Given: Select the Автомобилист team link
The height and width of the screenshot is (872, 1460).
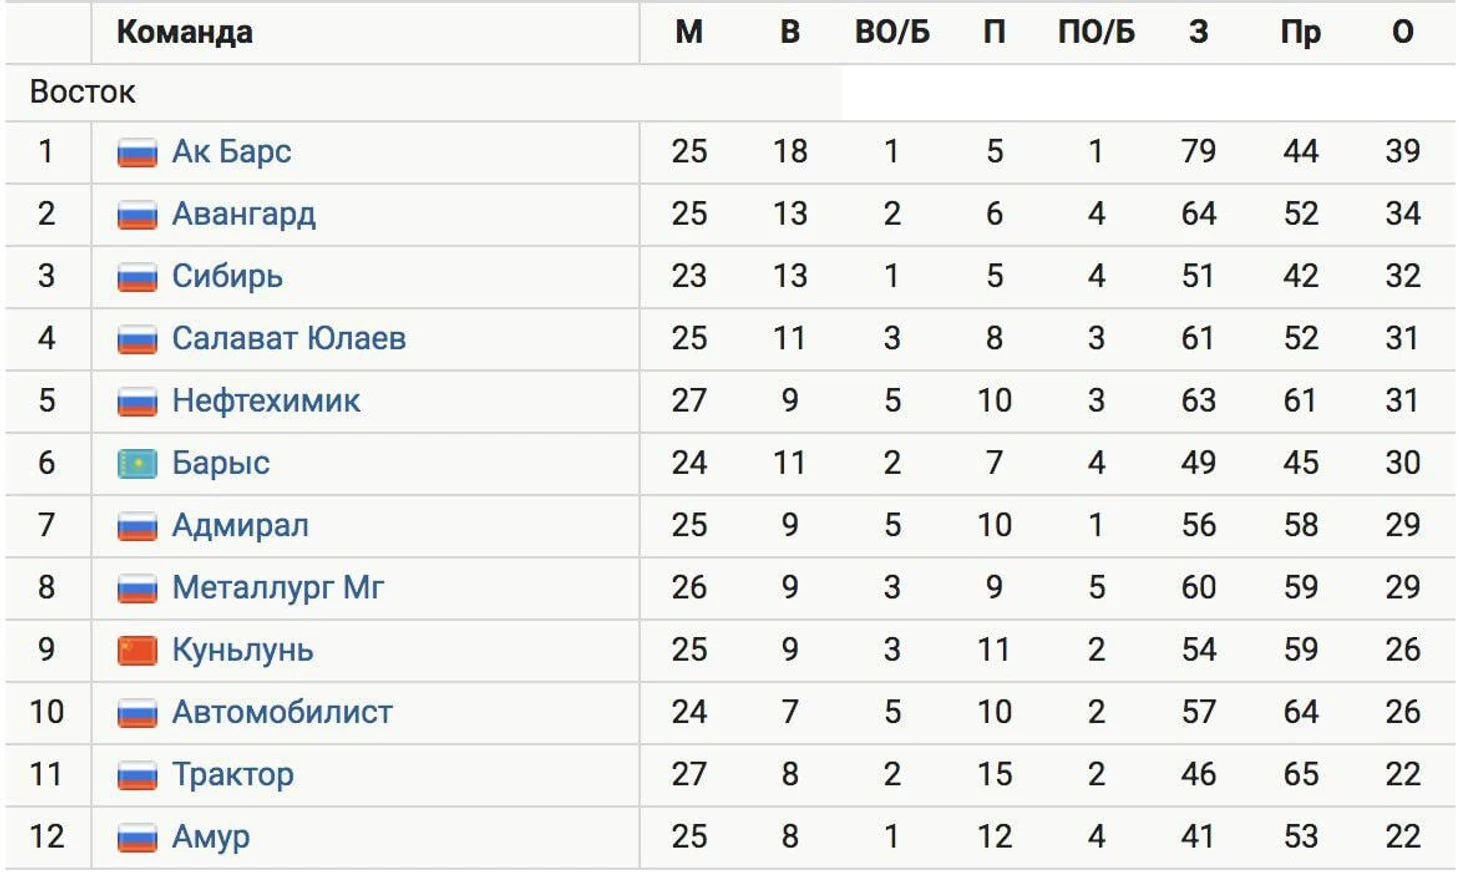Looking at the screenshot, I should click(x=282, y=712).
